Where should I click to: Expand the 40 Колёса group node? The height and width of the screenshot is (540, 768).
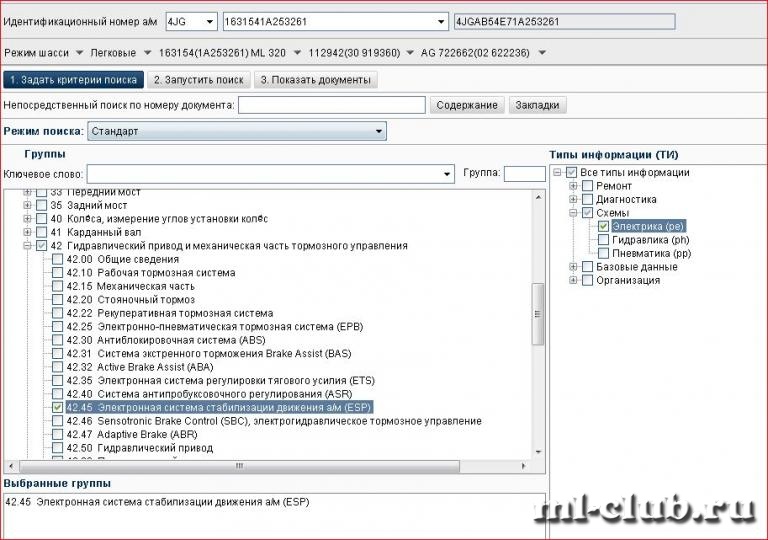(x=26, y=219)
